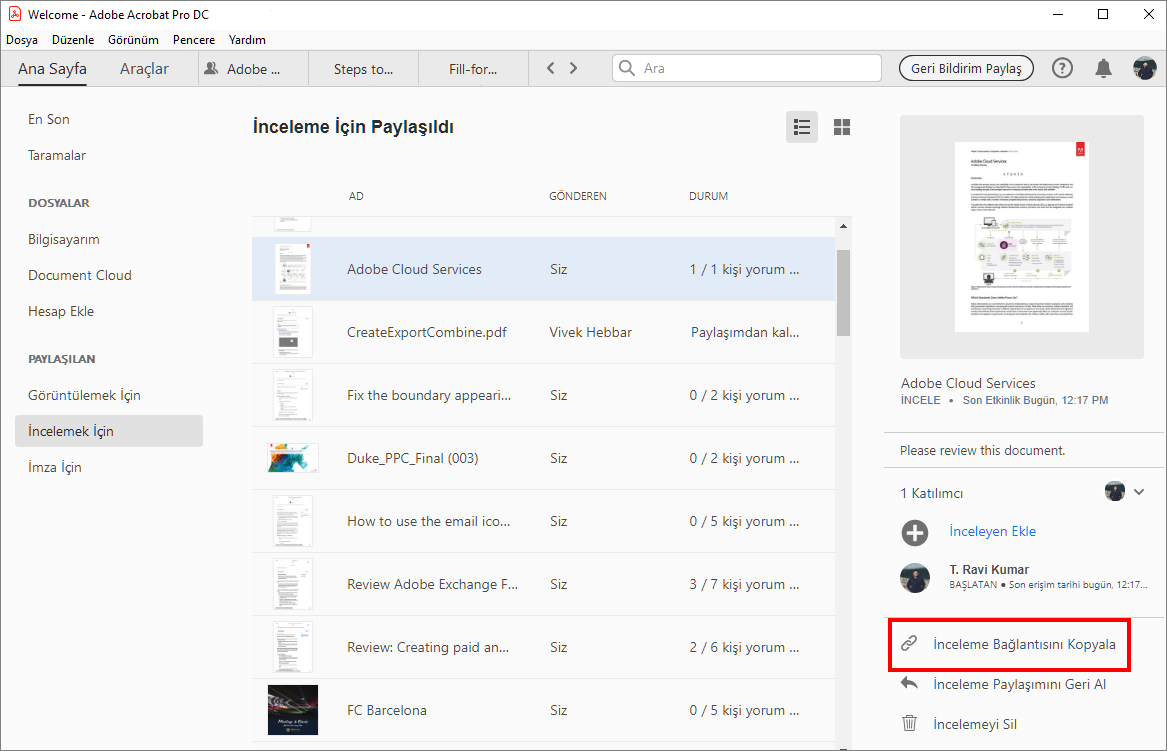This screenshot has height=751, width=1167.
Task: Switch to the Araçlar tab
Action: pos(144,69)
